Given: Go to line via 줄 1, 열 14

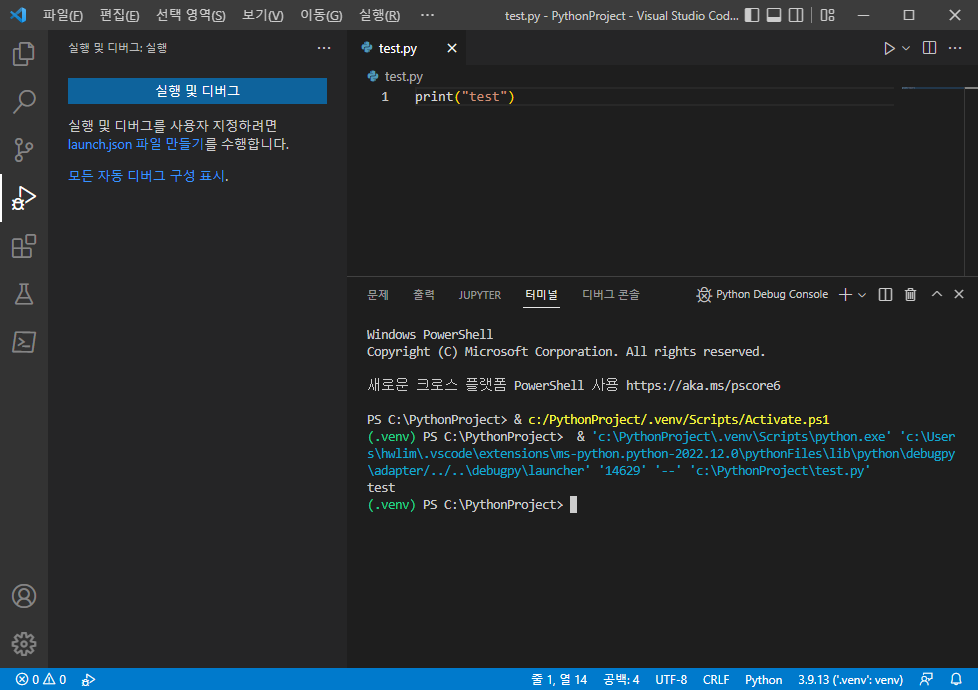Looking at the screenshot, I should coord(559,679).
